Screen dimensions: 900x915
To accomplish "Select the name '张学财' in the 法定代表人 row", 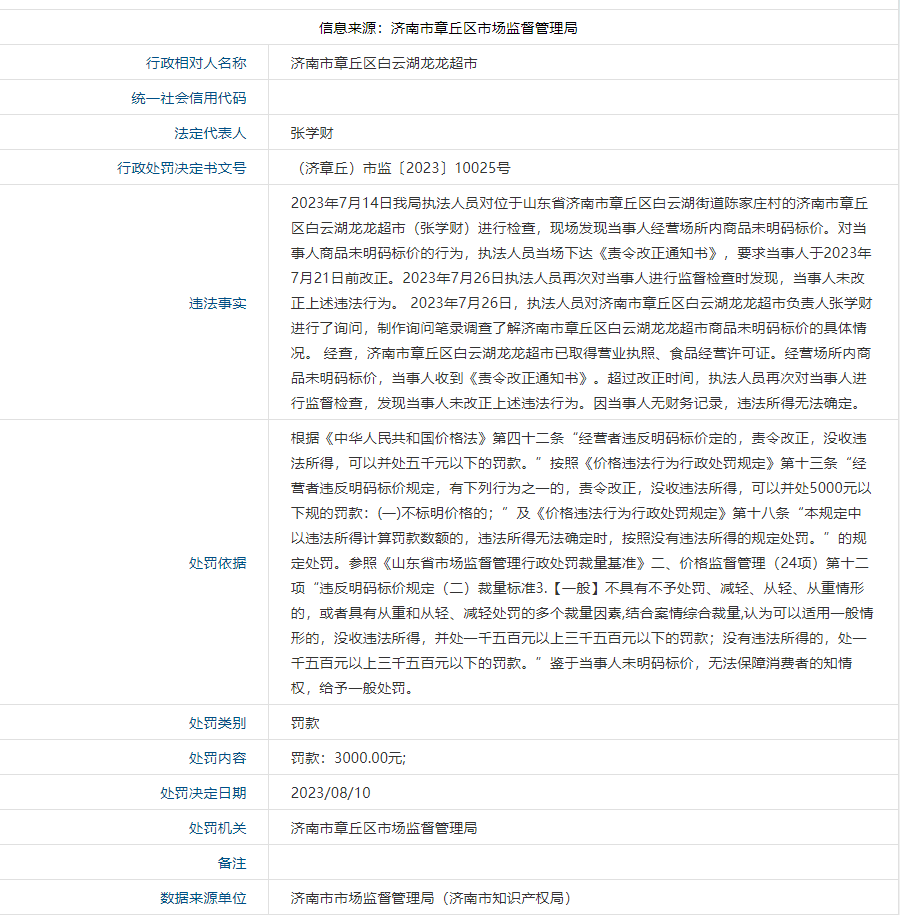I will click(x=312, y=133).
